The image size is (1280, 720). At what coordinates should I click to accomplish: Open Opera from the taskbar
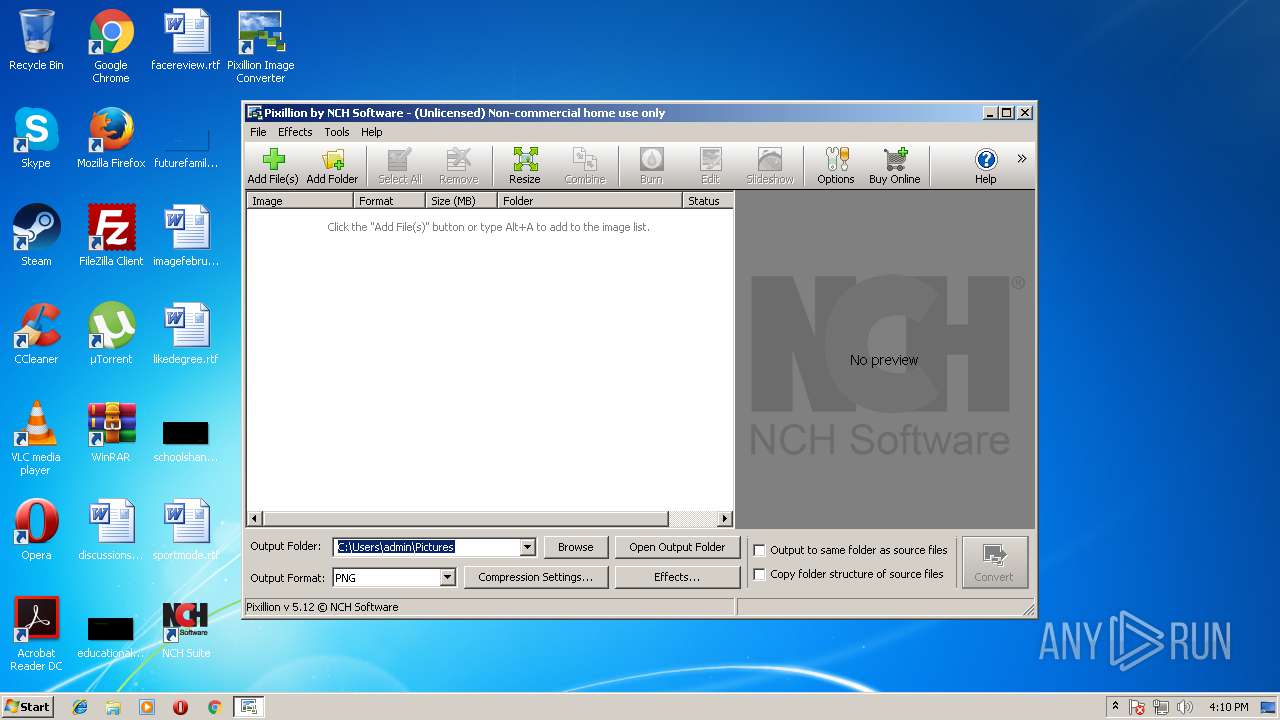click(x=180, y=707)
